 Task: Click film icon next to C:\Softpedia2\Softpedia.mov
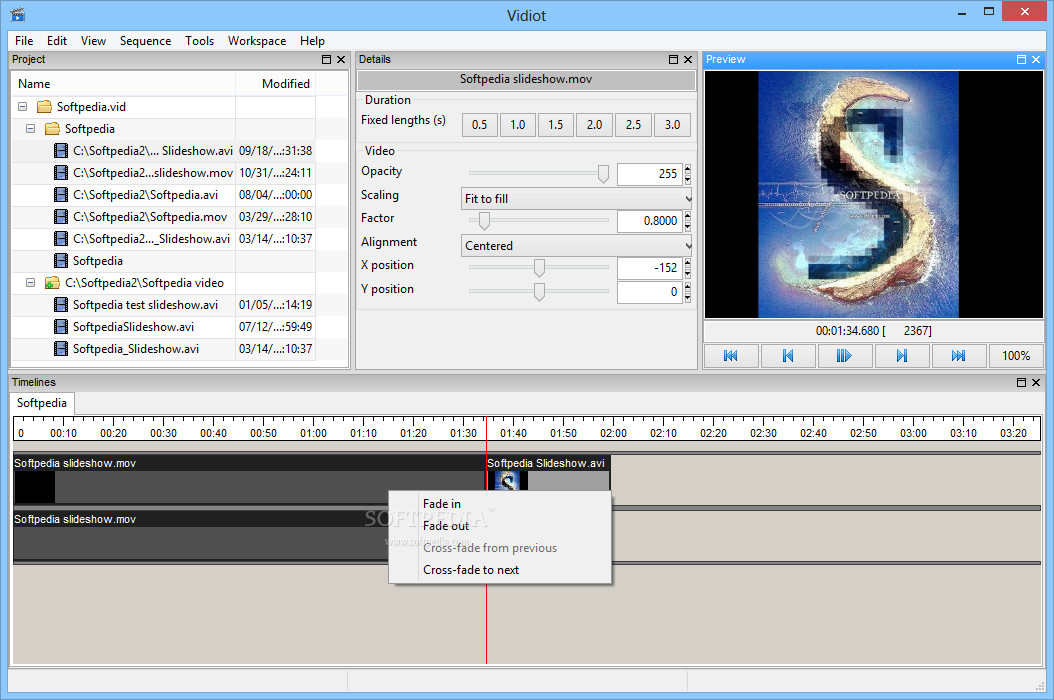tap(61, 217)
